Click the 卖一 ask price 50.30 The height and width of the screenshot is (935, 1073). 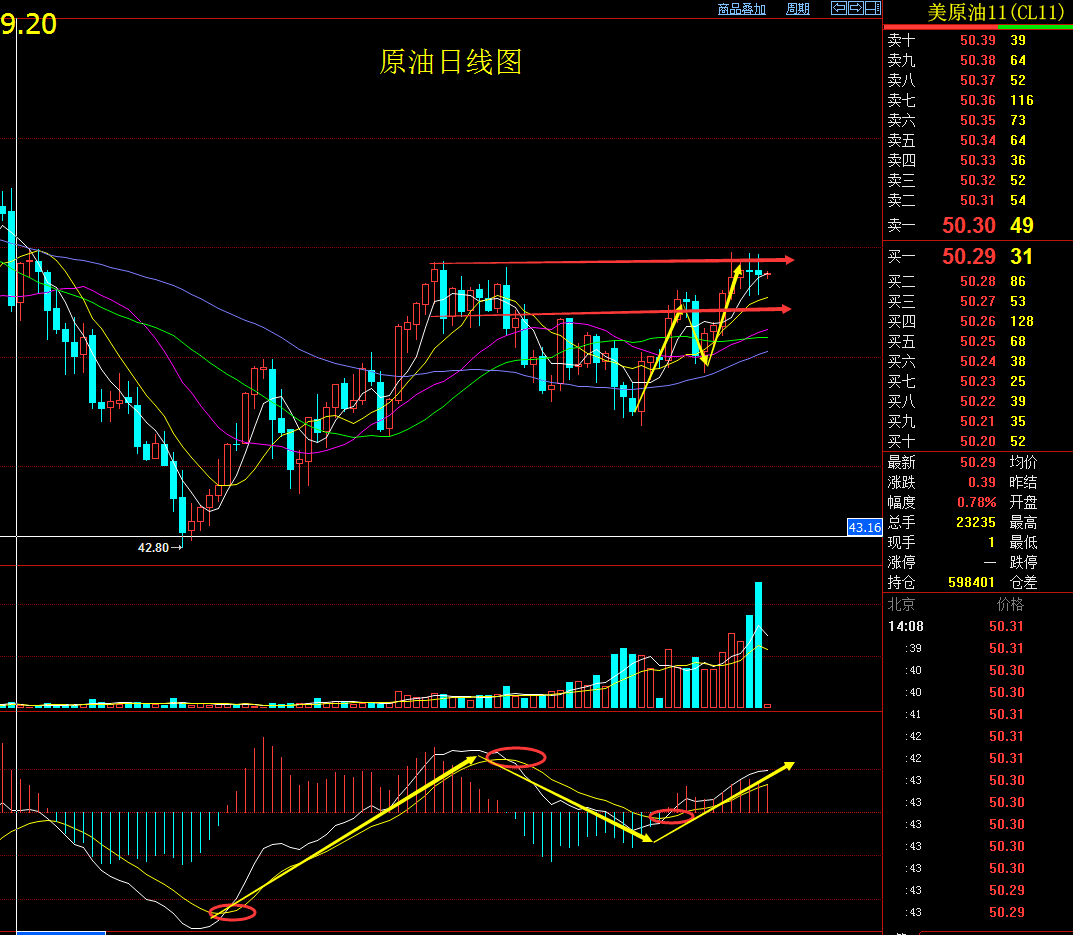point(968,225)
